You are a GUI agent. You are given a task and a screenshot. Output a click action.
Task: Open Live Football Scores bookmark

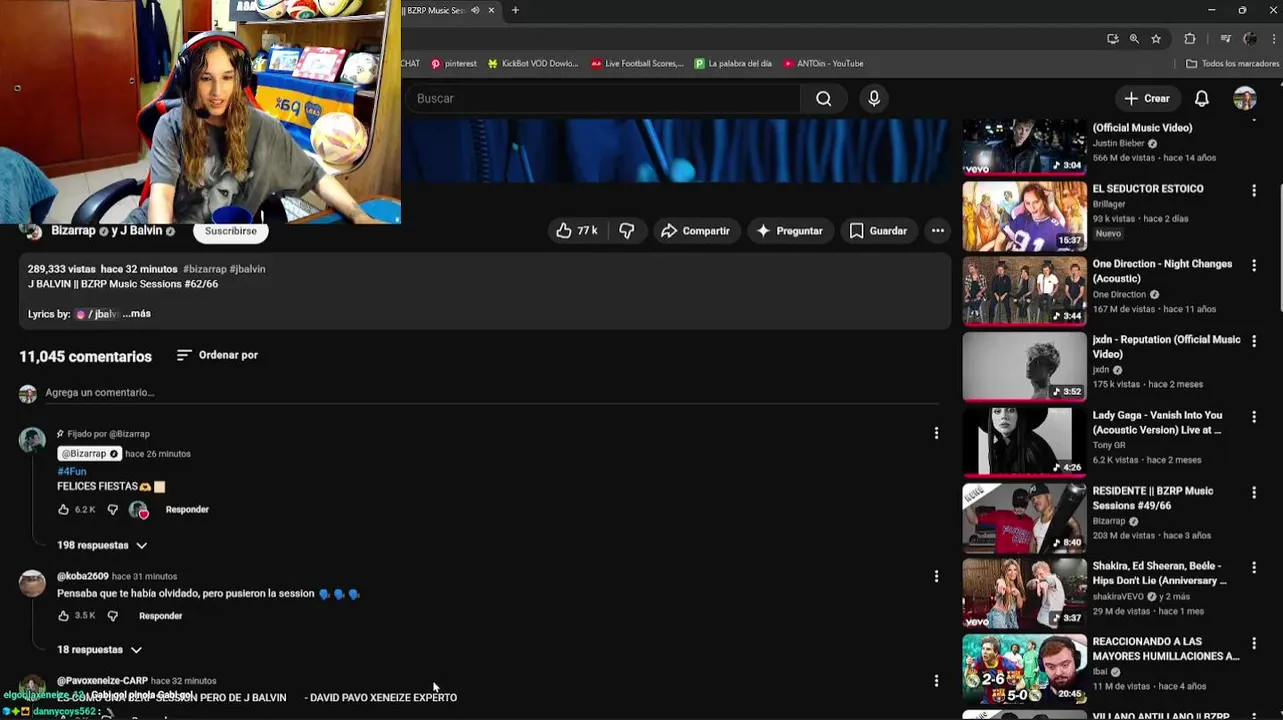click(637, 63)
